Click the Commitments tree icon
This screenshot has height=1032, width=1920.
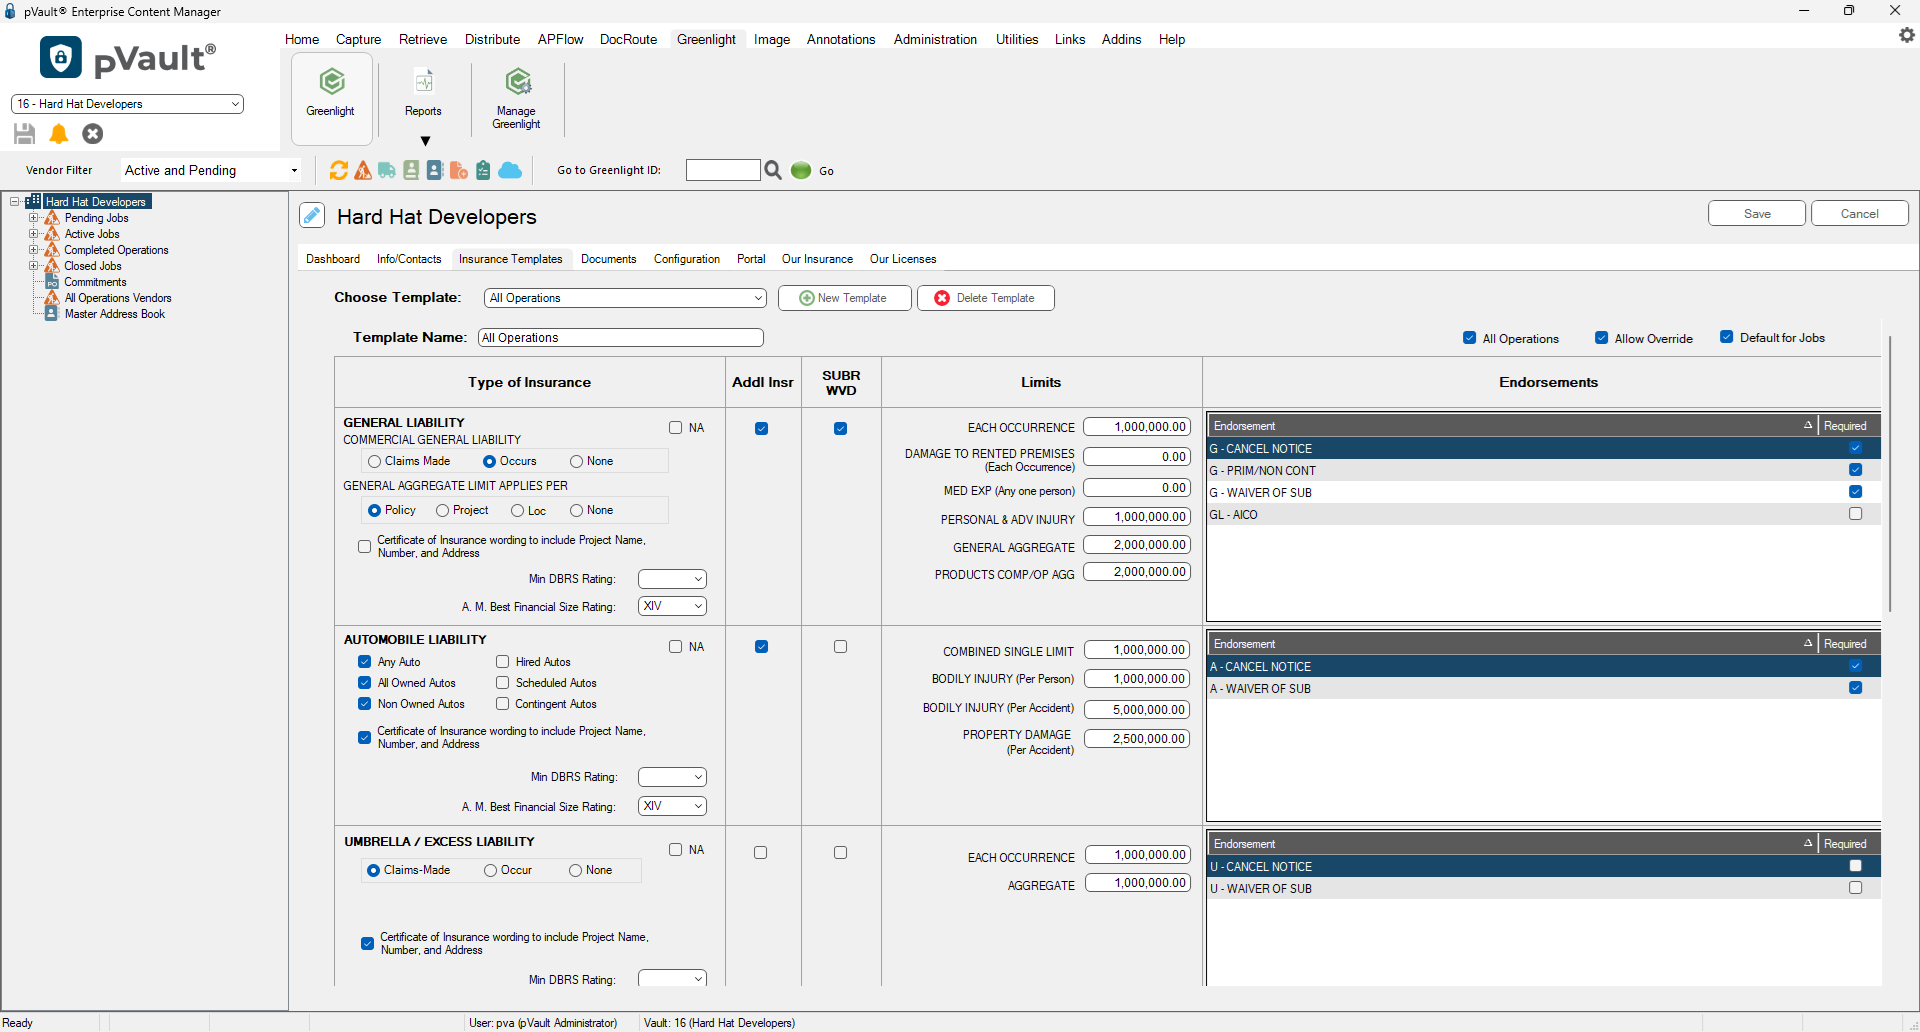click(52, 282)
